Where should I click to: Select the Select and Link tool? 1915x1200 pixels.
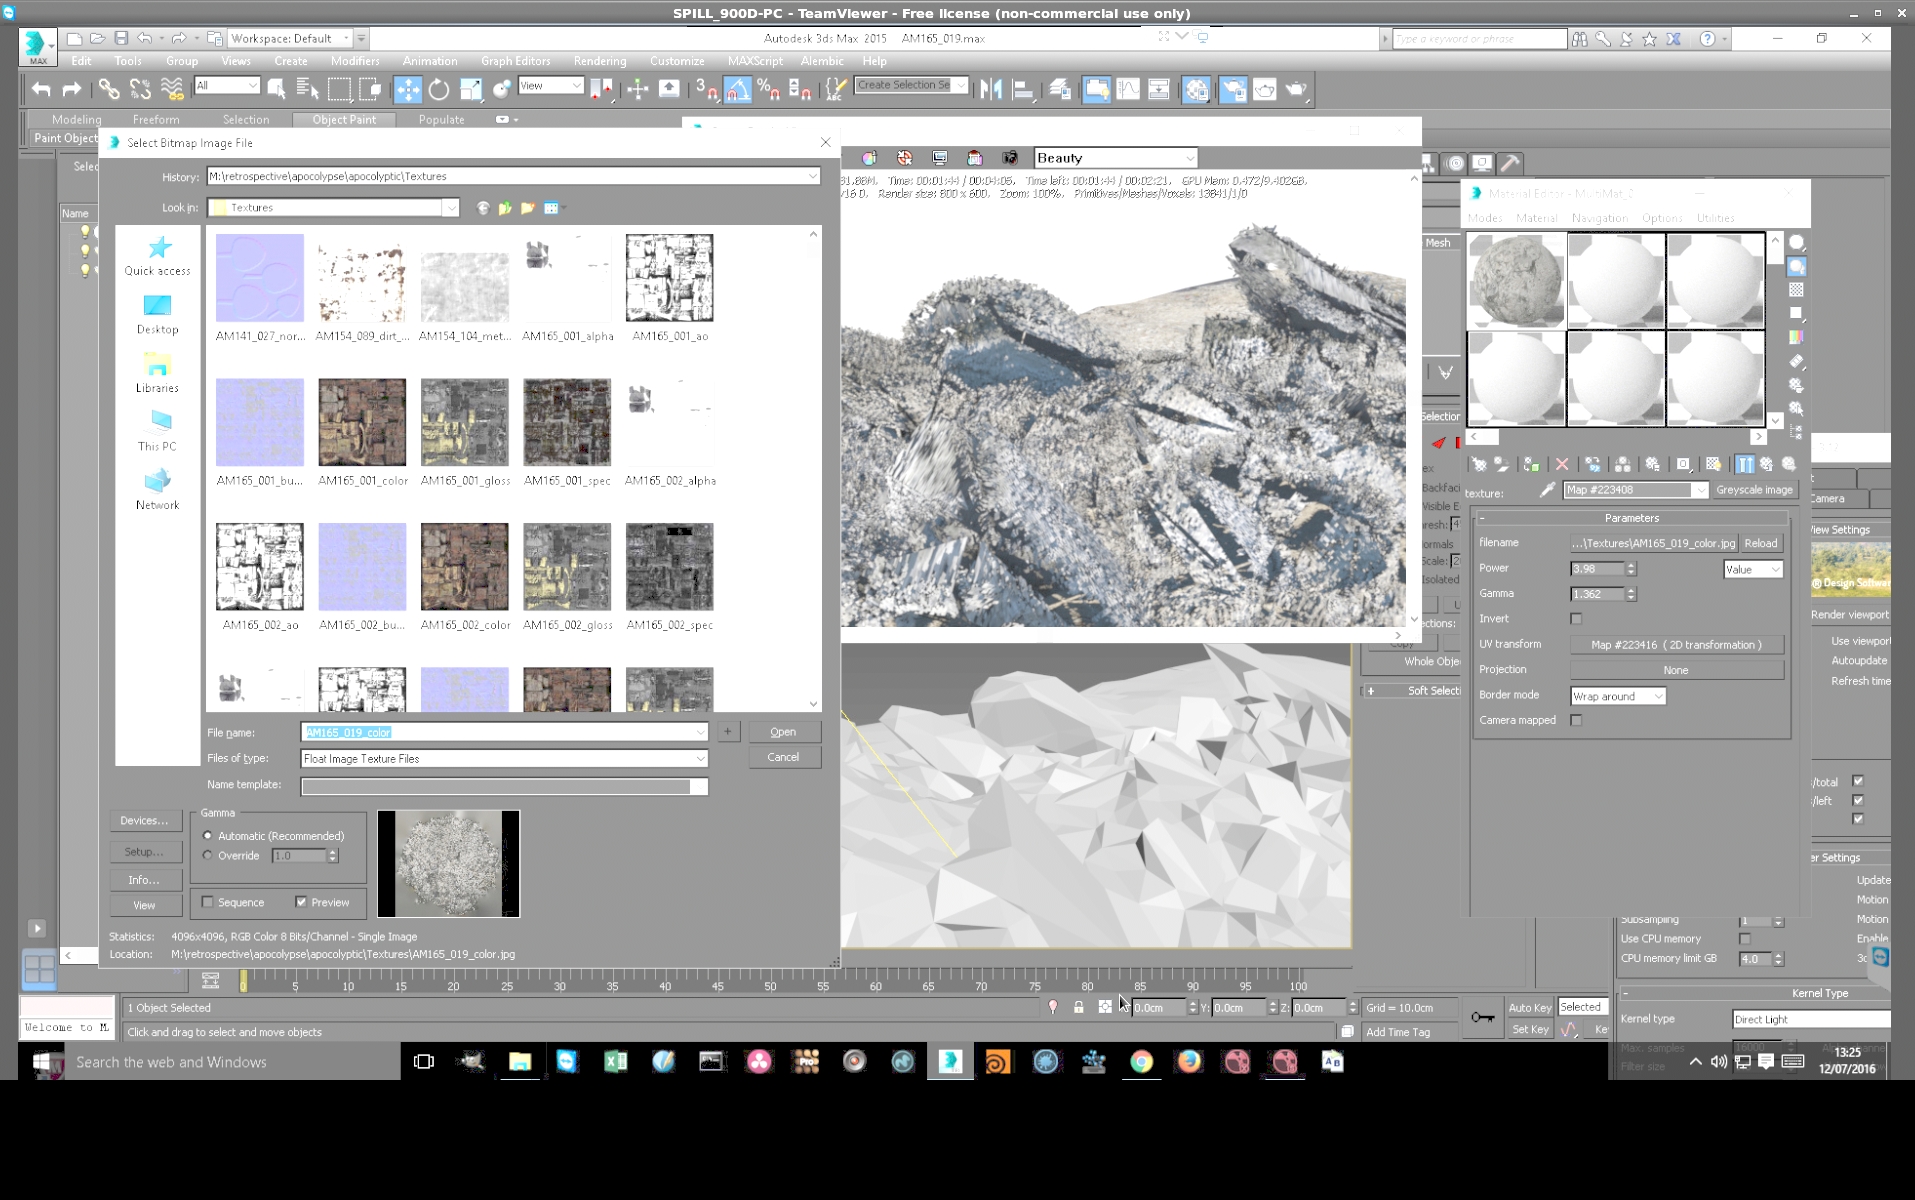[108, 90]
